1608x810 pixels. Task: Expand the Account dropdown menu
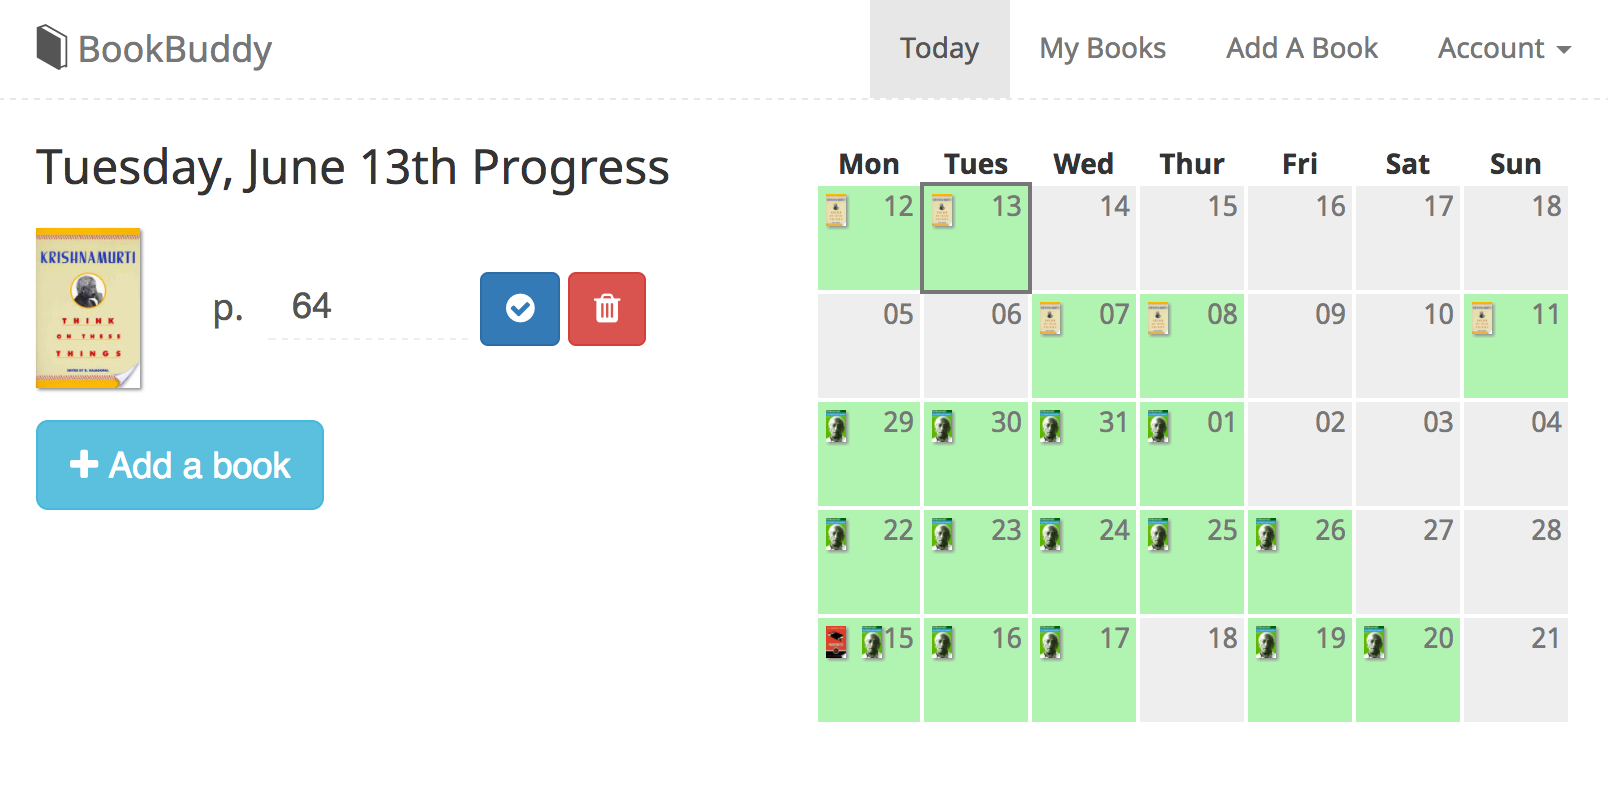[1502, 47]
